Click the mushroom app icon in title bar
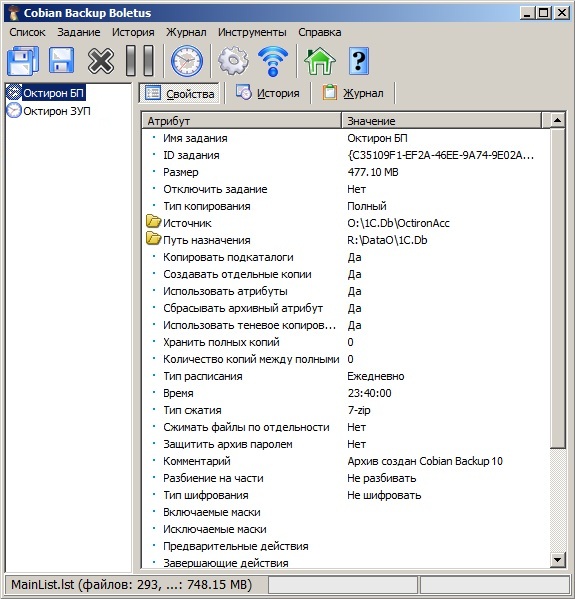575x599 pixels. [14, 13]
